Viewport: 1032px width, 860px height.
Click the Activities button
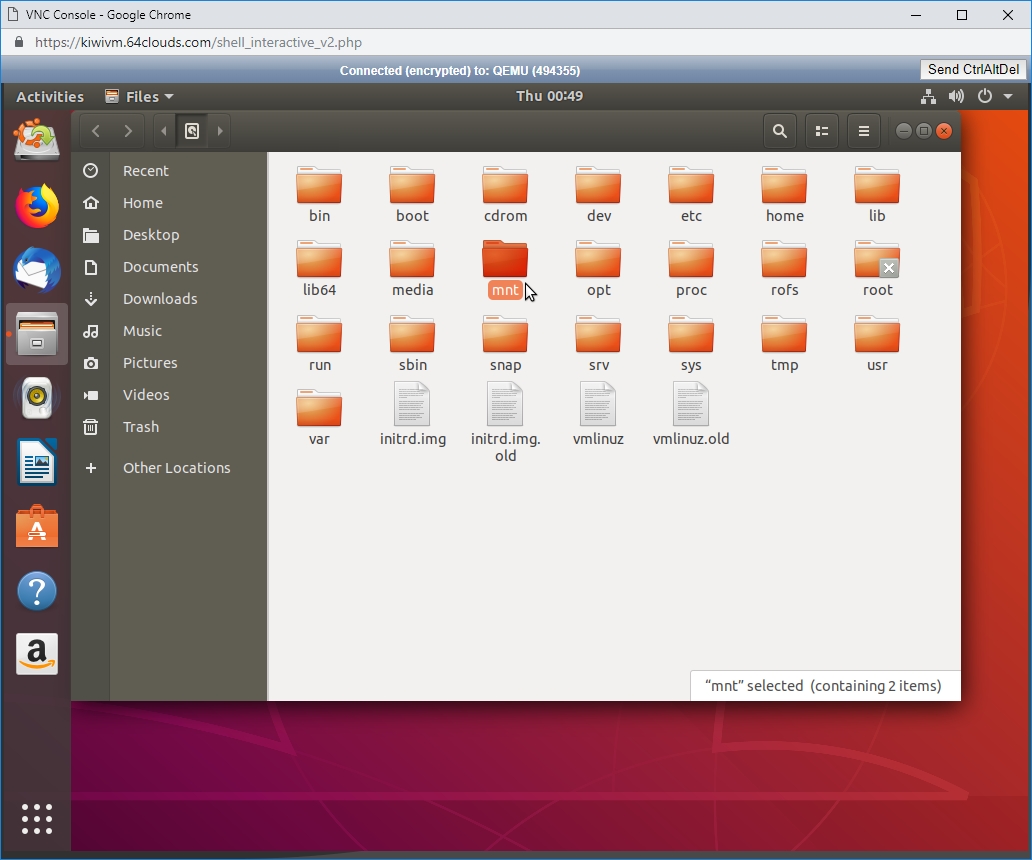pos(50,97)
